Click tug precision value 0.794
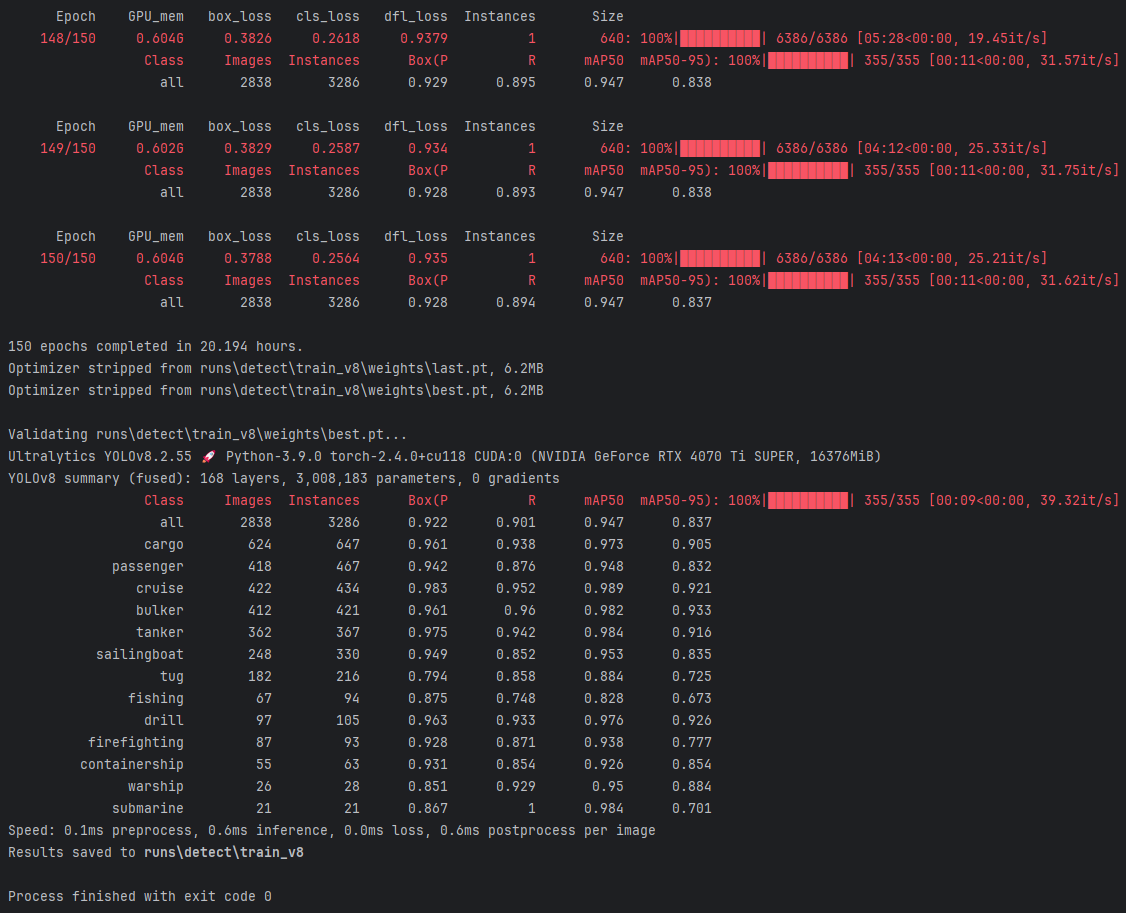 [428, 677]
